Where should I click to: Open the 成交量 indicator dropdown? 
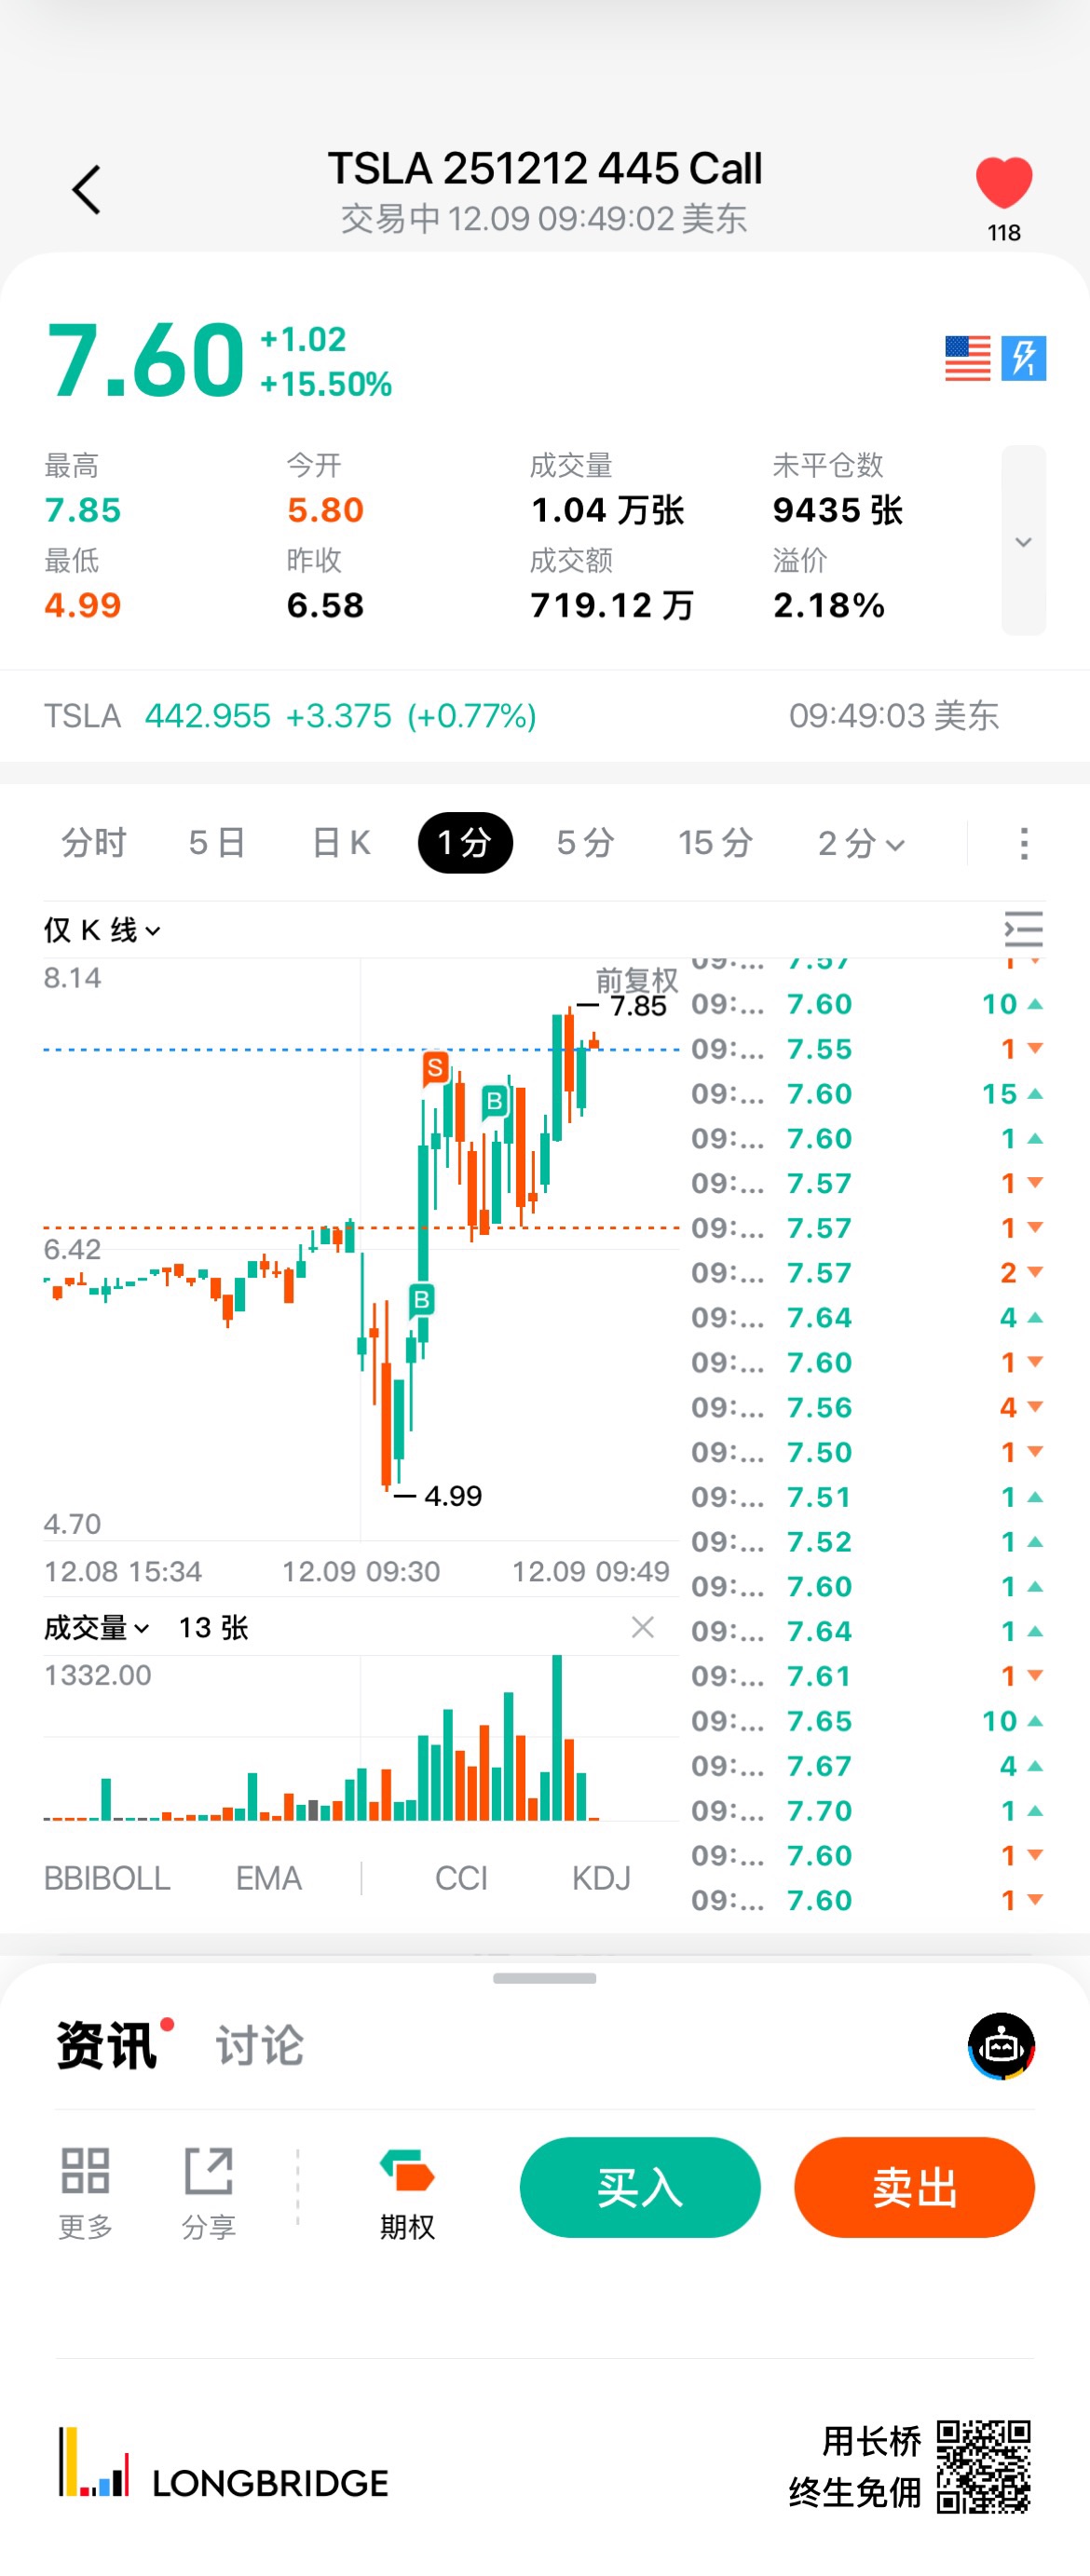click(x=96, y=1628)
